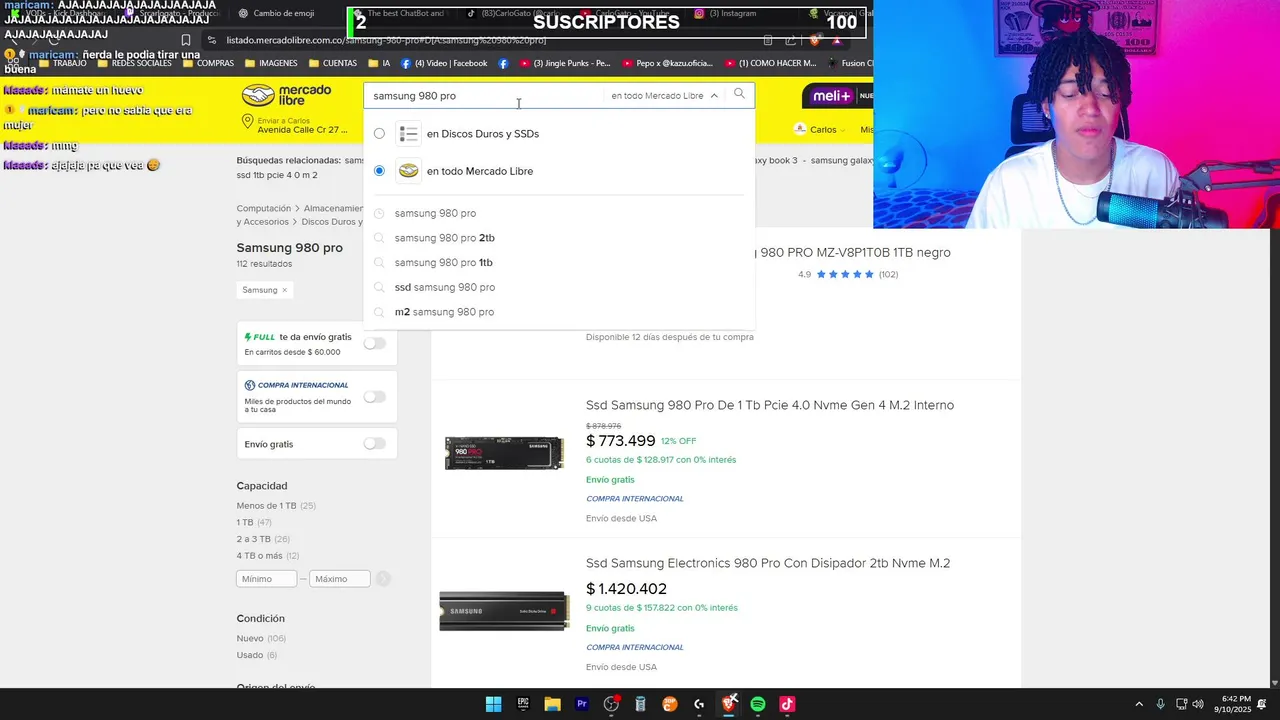Open the REDES SOCIALES bookmarks folder
Screen dimensions: 1280x720
pyautogui.click(x=134, y=63)
